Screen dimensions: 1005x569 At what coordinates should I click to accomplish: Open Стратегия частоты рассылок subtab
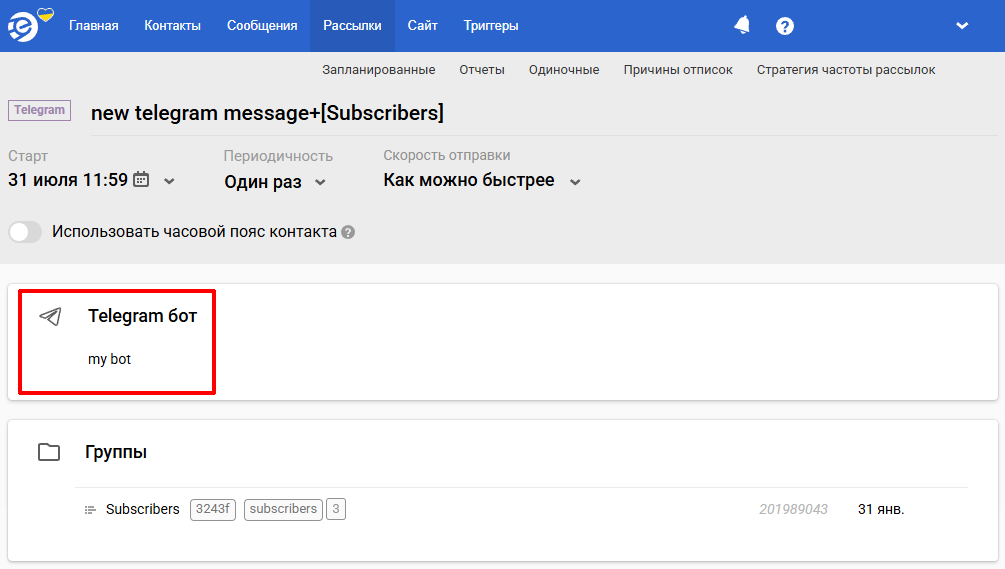[846, 70]
